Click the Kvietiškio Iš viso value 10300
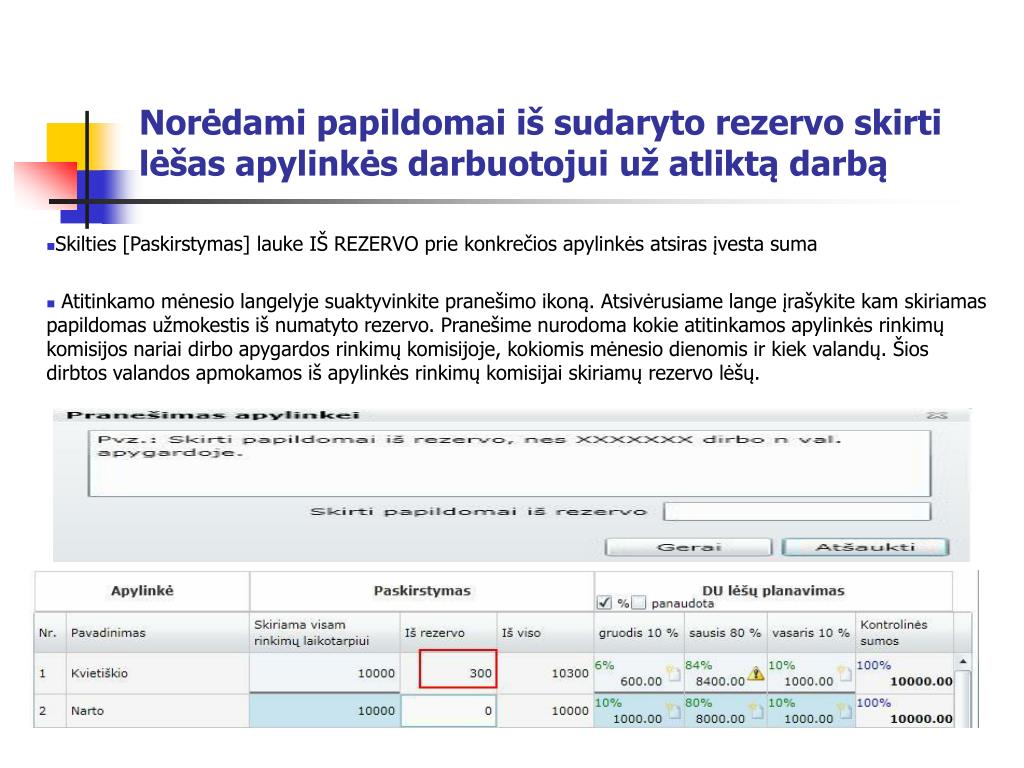Viewport: 1024px width, 768px height. 570,673
